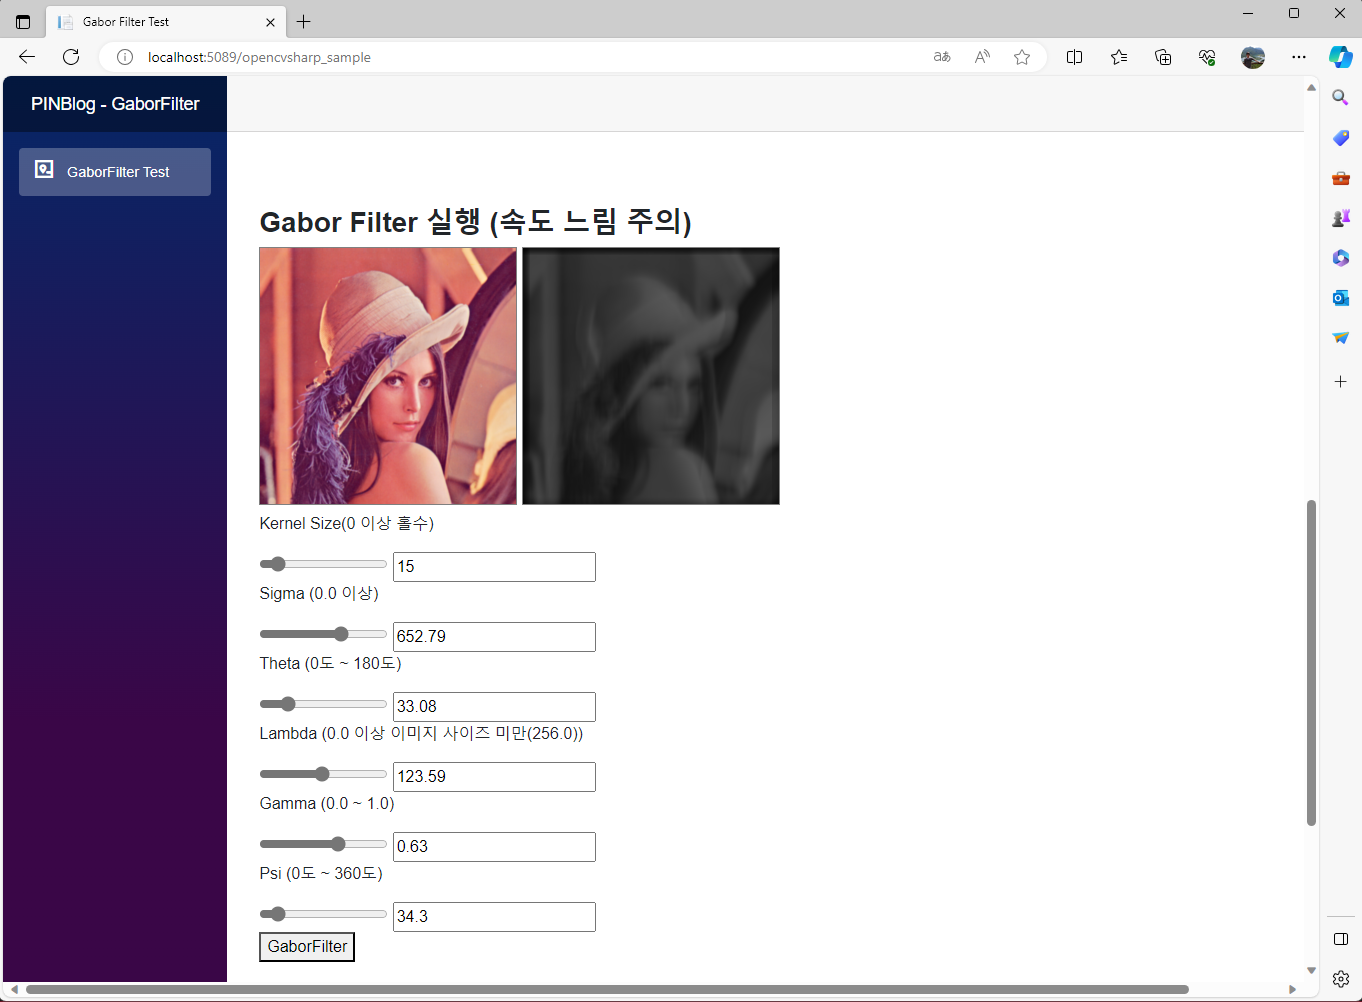The height and width of the screenshot is (1002, 1362).
Task: Launch Games from the chess sidebar icon
Action: pyautogui.click(x=1340, y=217)
